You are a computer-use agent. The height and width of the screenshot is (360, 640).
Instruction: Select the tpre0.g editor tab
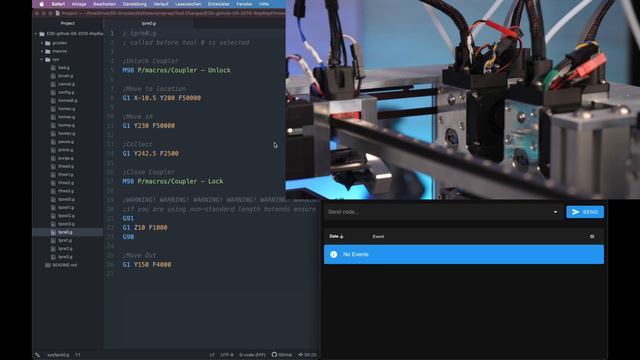click(149, 23)
